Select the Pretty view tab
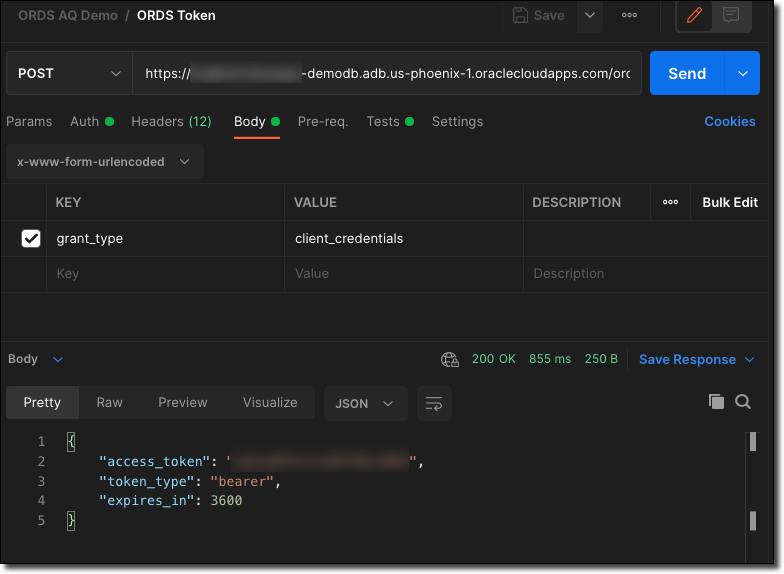Image resolution: width=784 pixels, height=574 pixels. tap(42, 402)
